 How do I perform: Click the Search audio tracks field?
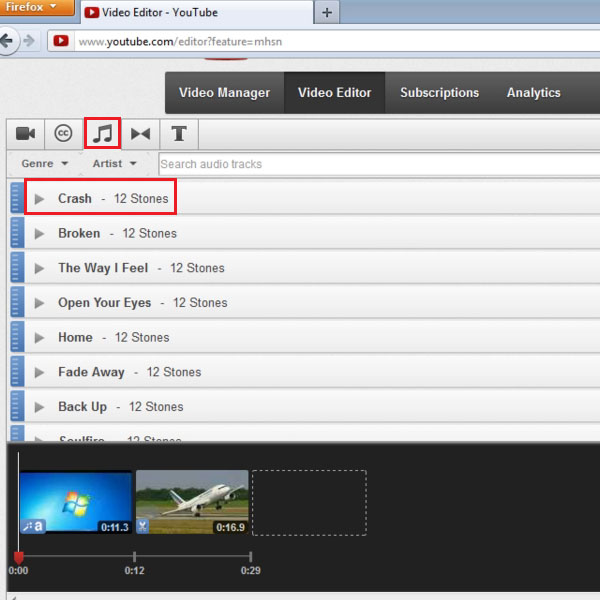(x=379, y=164)
